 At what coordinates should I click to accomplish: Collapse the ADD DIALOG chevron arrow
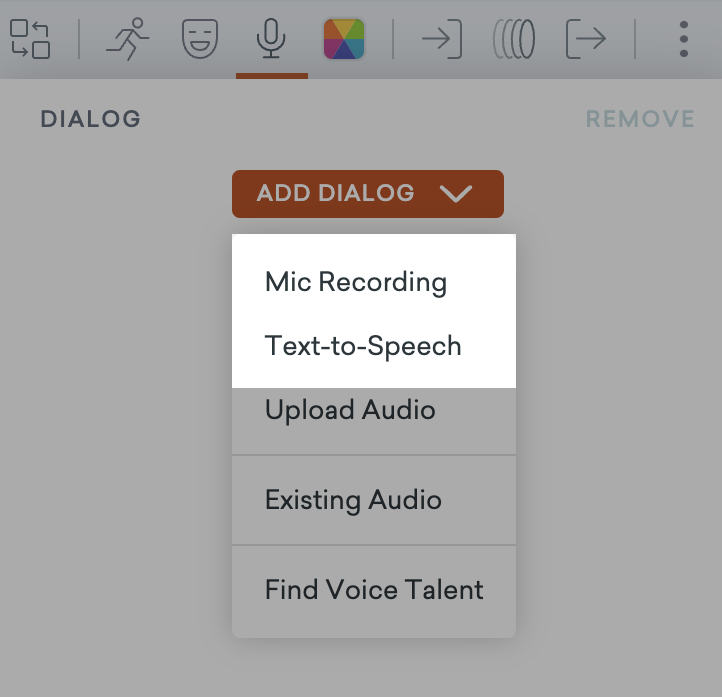[456, 194]
